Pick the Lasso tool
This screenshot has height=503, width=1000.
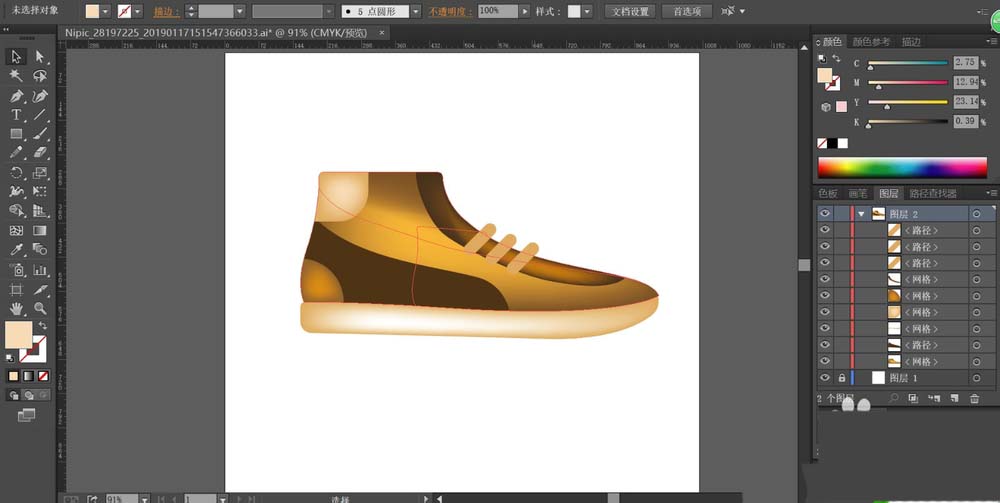[40, 76]
